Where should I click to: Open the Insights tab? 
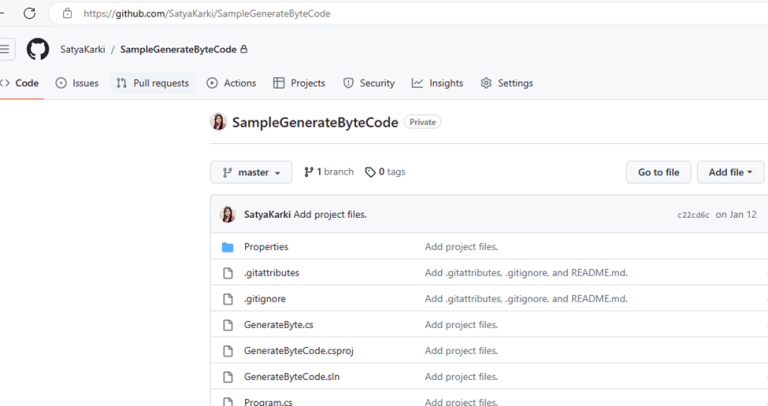click(437, 83)
